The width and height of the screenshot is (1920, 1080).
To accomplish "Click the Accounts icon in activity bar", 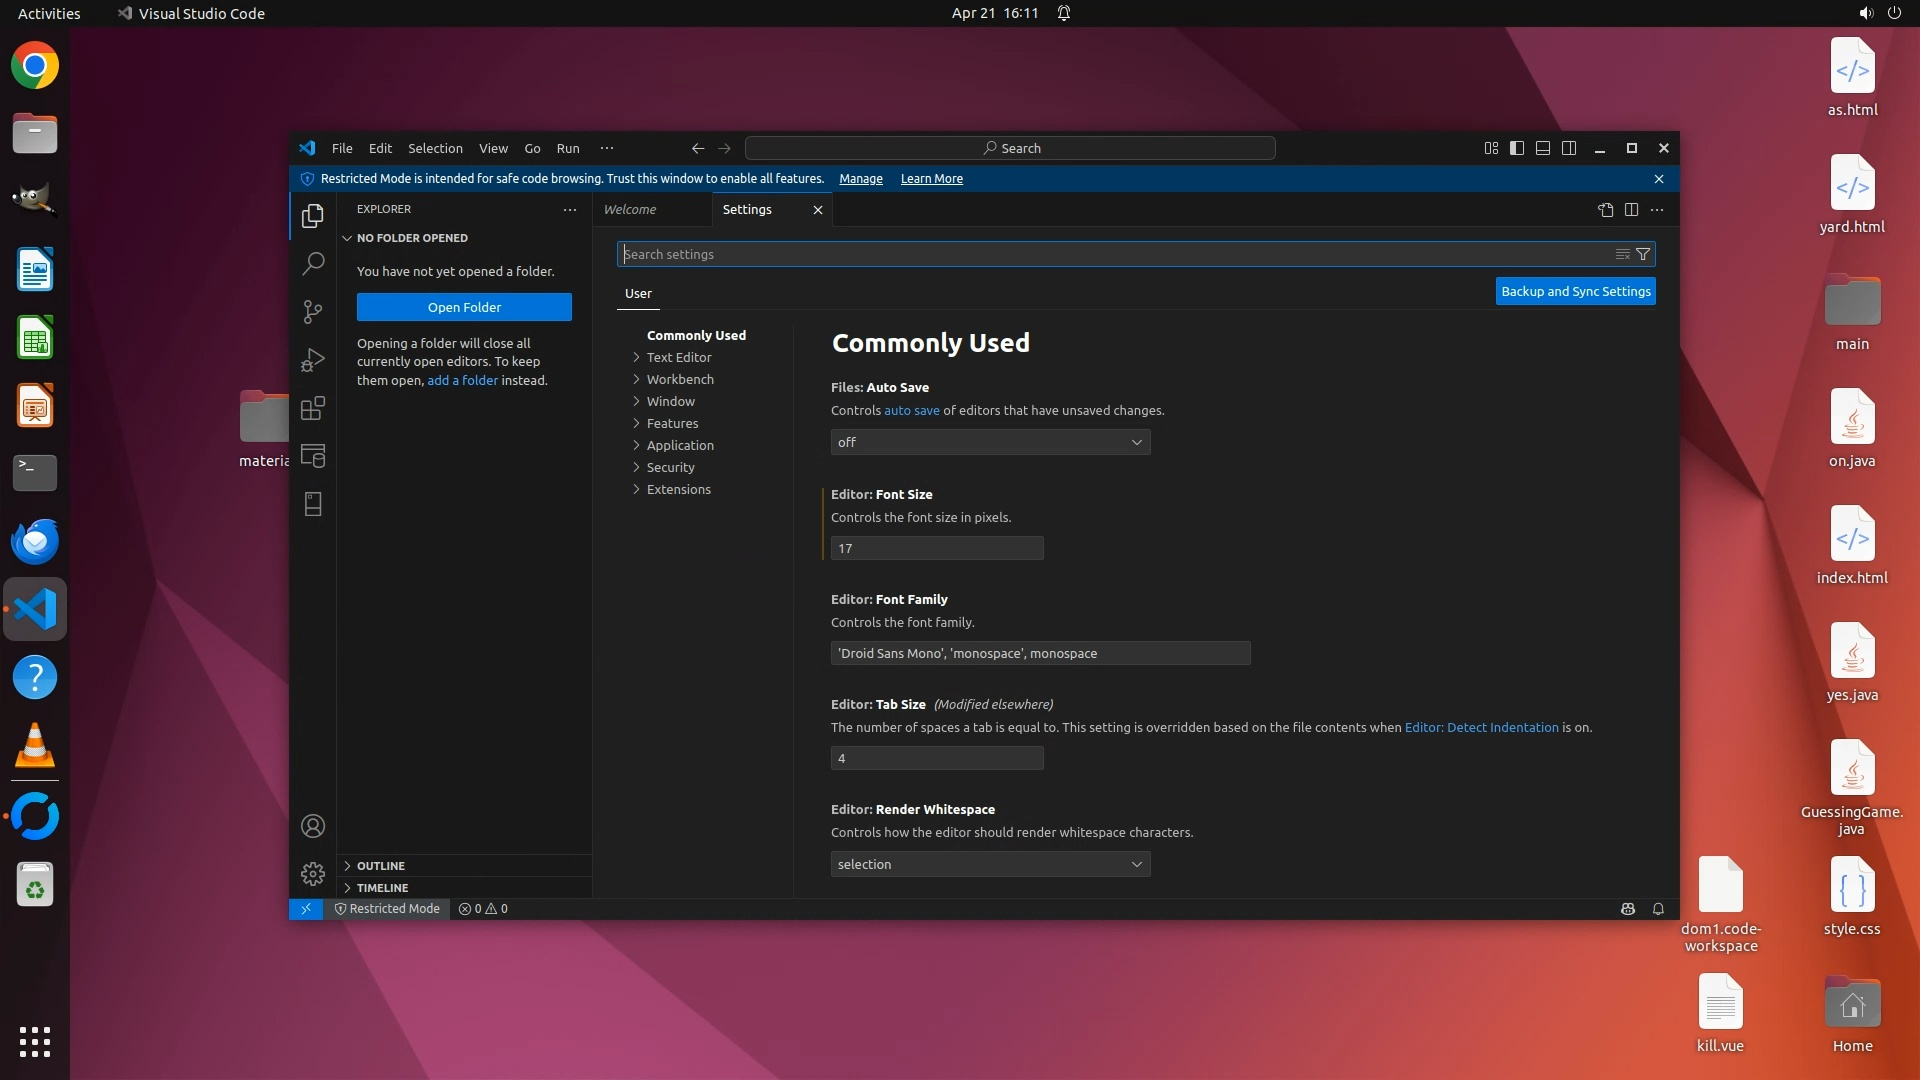I will pyautogui.click(x=313, y=826).
